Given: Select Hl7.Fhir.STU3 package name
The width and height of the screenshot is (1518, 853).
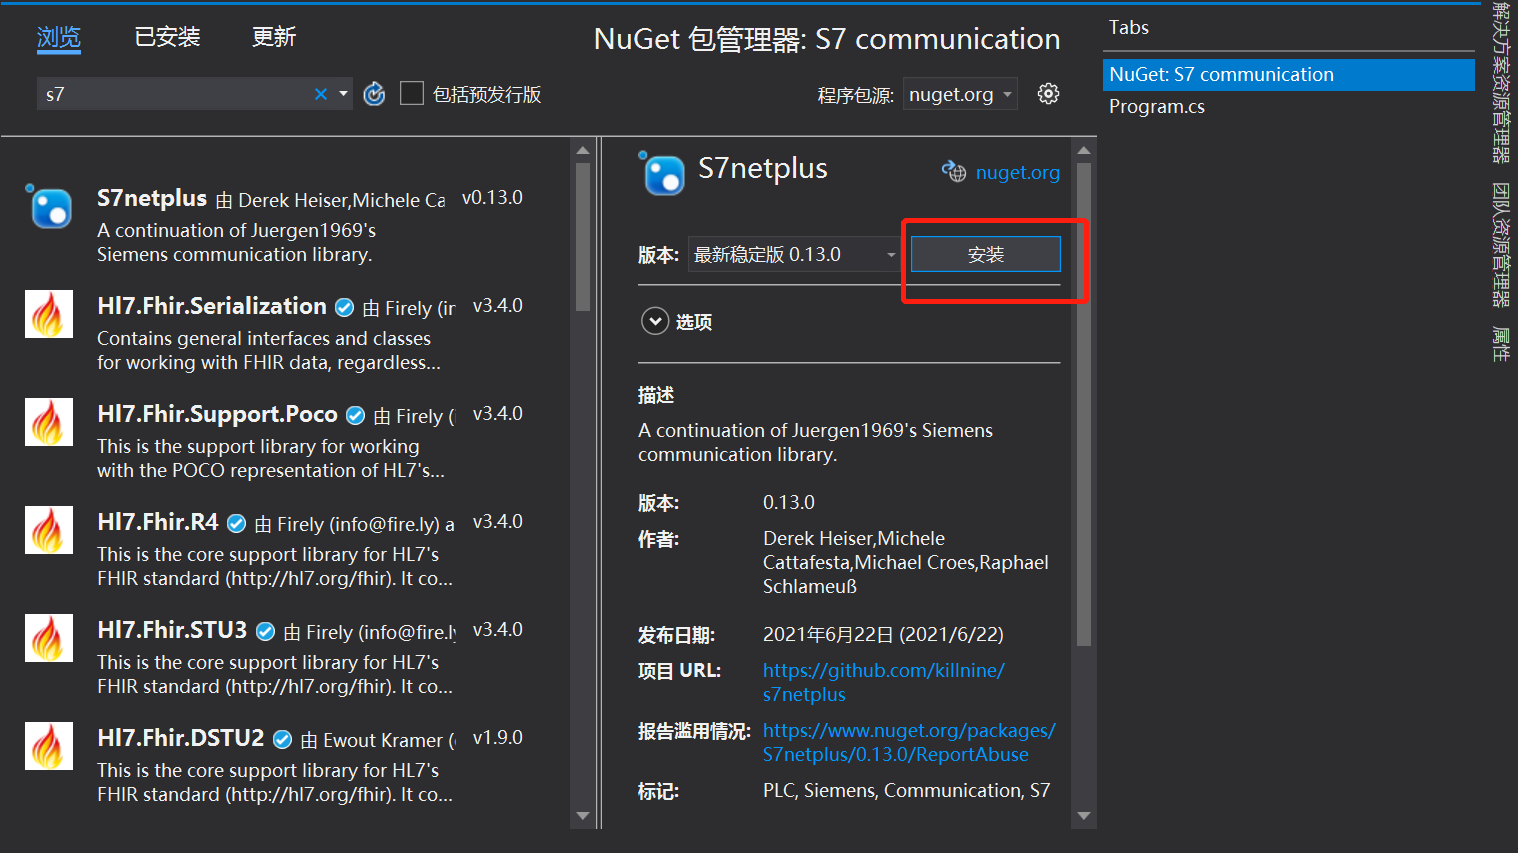Looking at the screenshot, I should point(172,630).
